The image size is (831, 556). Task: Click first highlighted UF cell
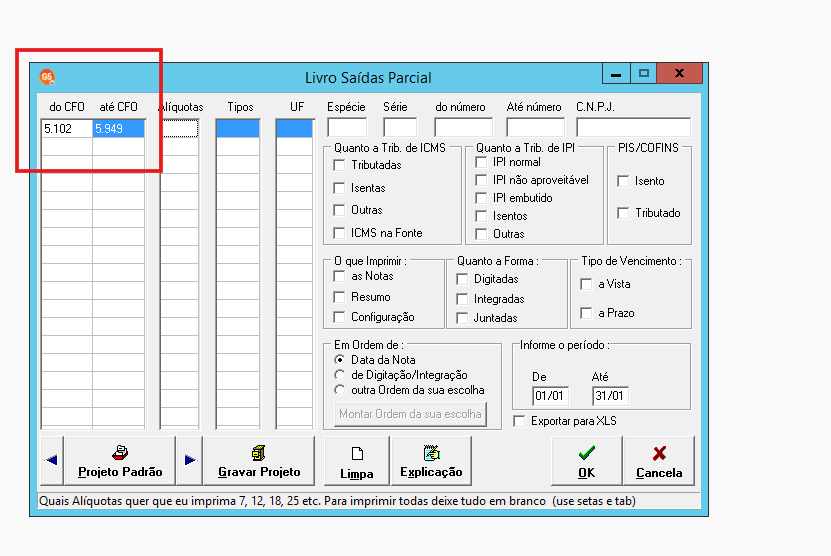(x=295, y=129)
